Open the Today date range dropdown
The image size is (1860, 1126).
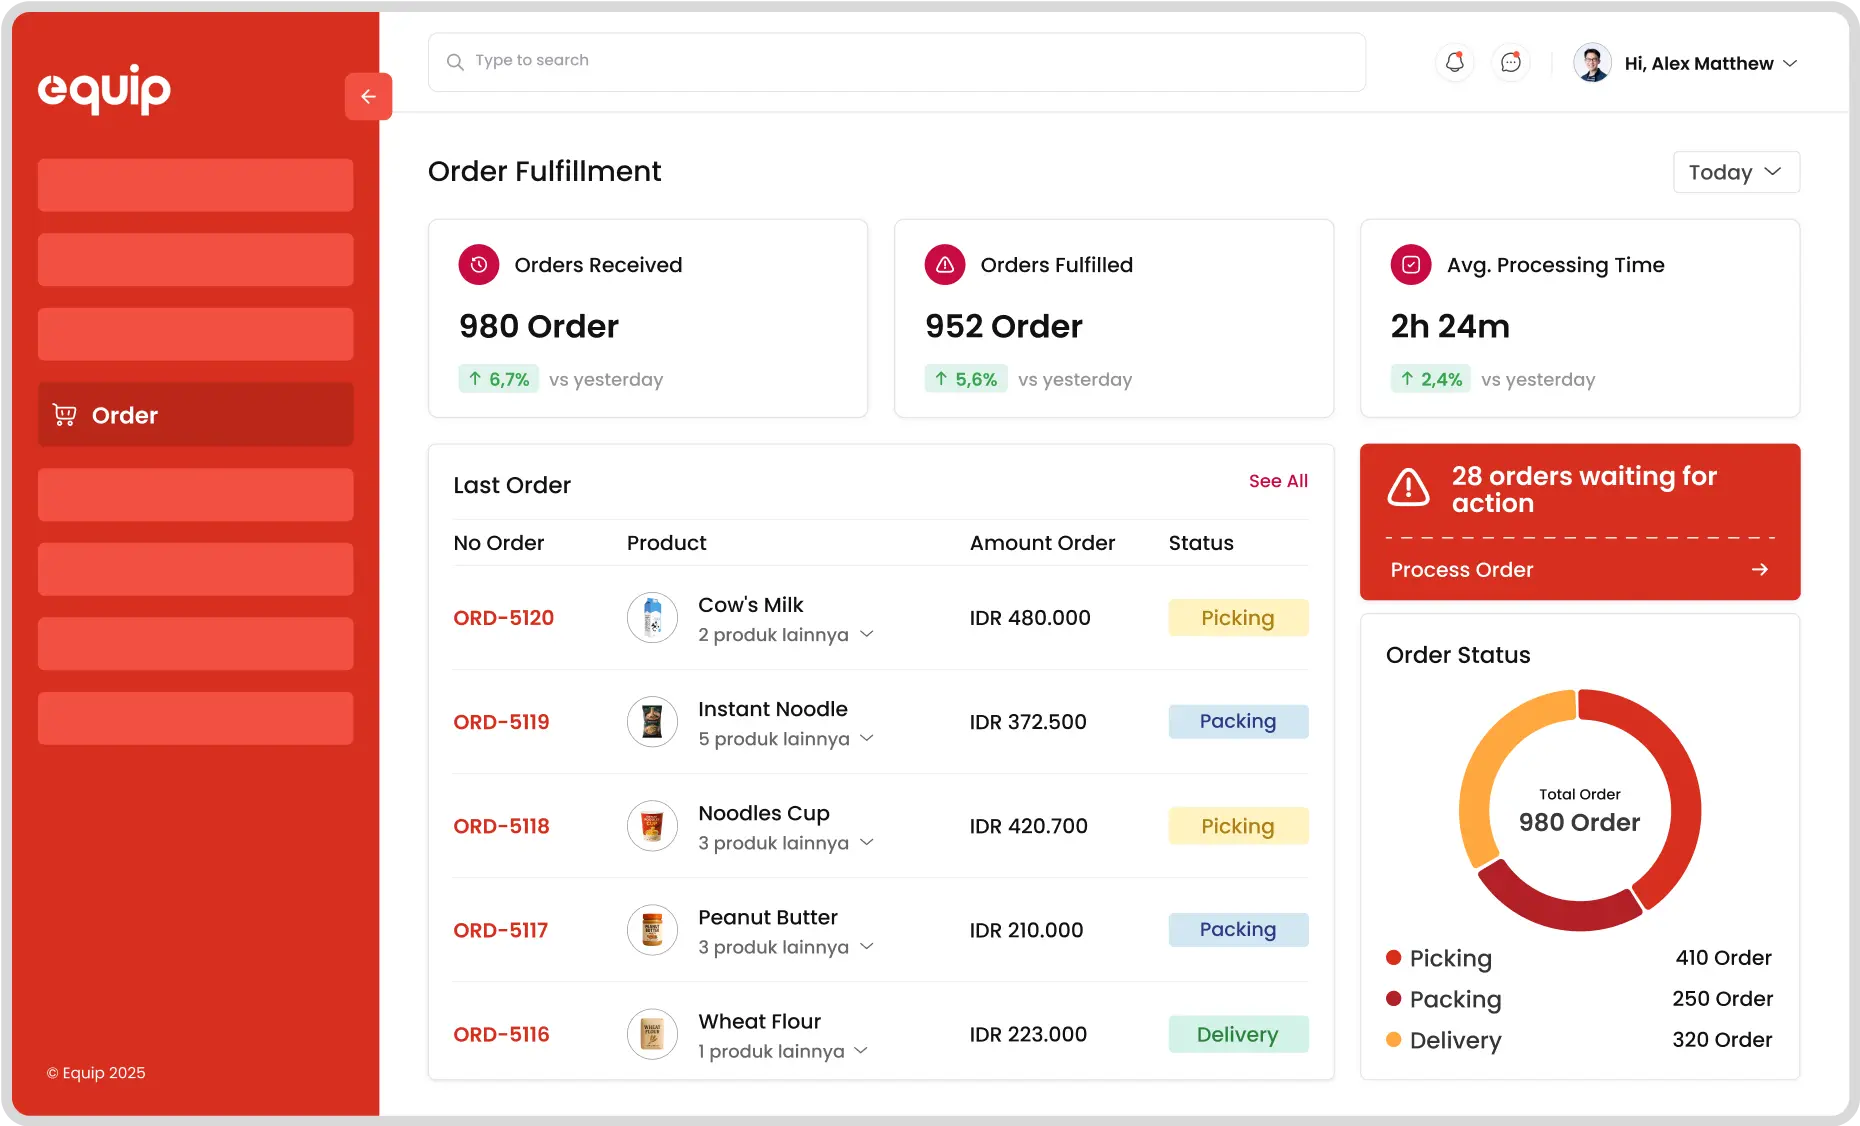click(x=1736, y=172)
